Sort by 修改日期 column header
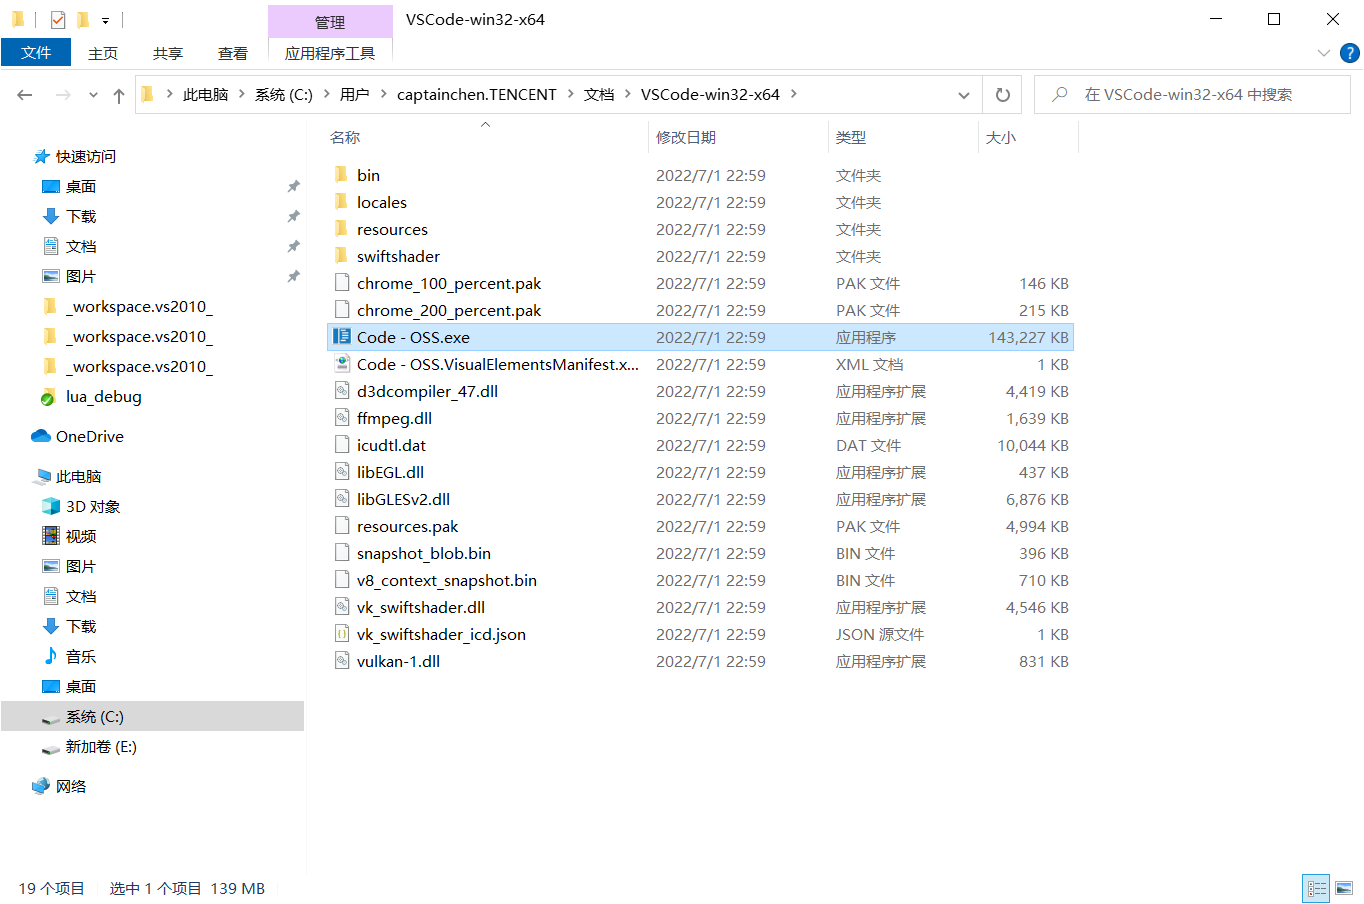The height and width of the screenshot is (904, 1364). point(686,137)
